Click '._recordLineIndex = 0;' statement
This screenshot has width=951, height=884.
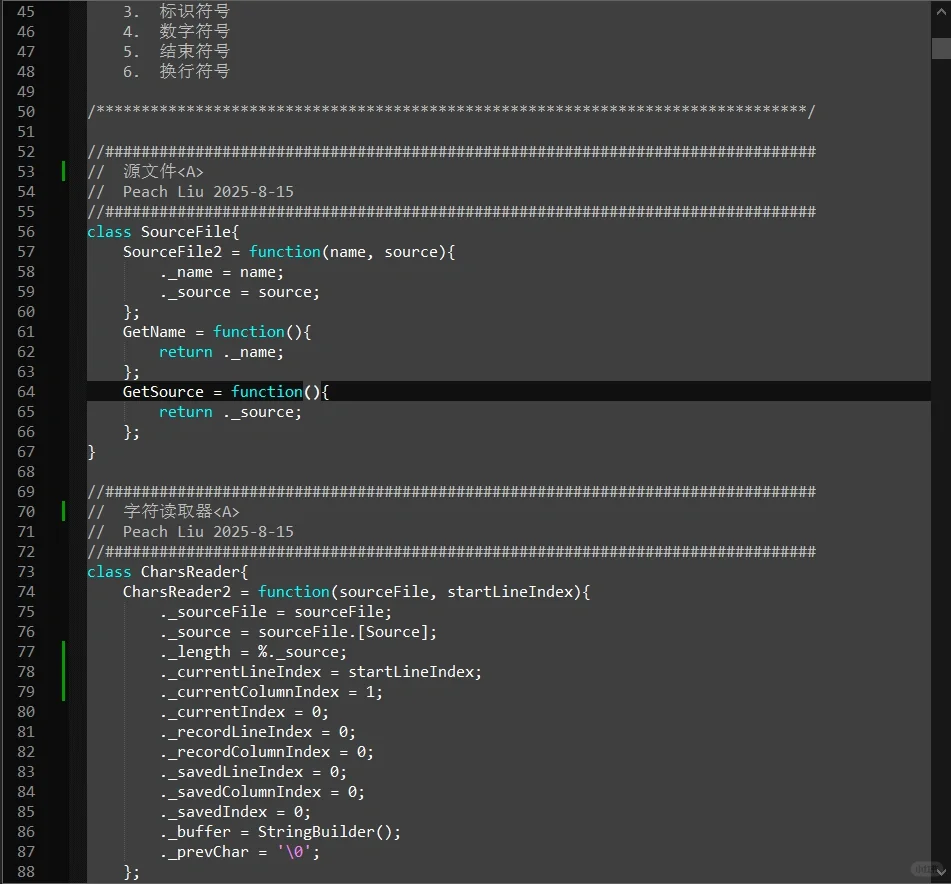click(257, 732)
